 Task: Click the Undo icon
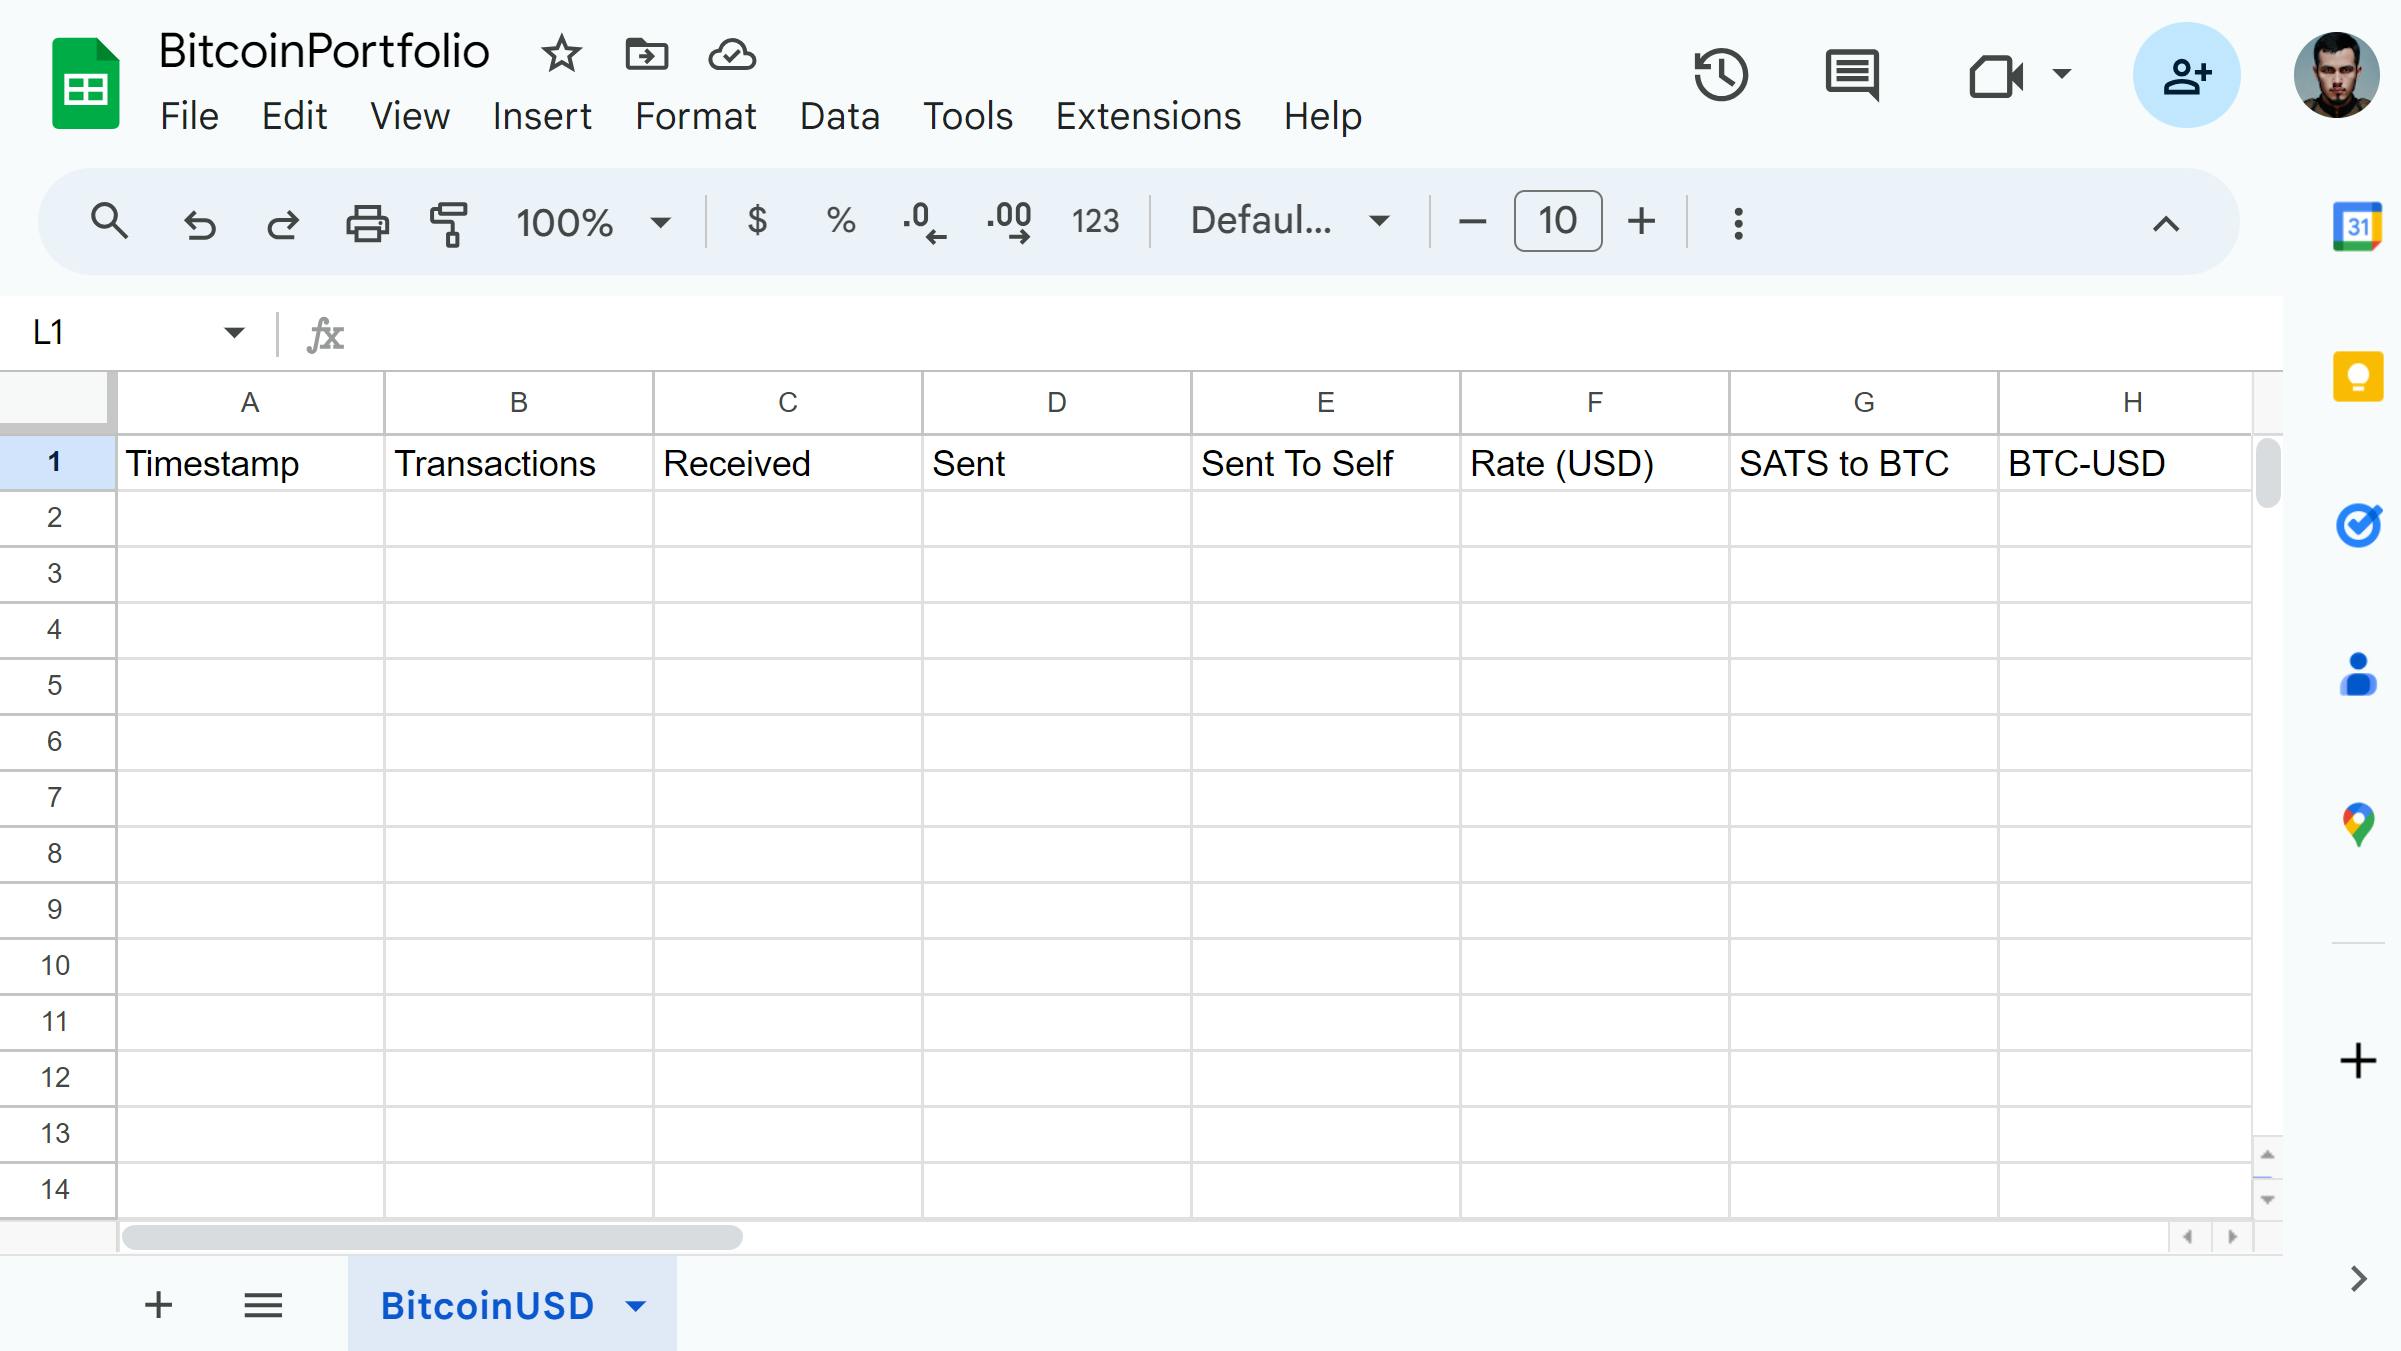[x=196, y=221]
